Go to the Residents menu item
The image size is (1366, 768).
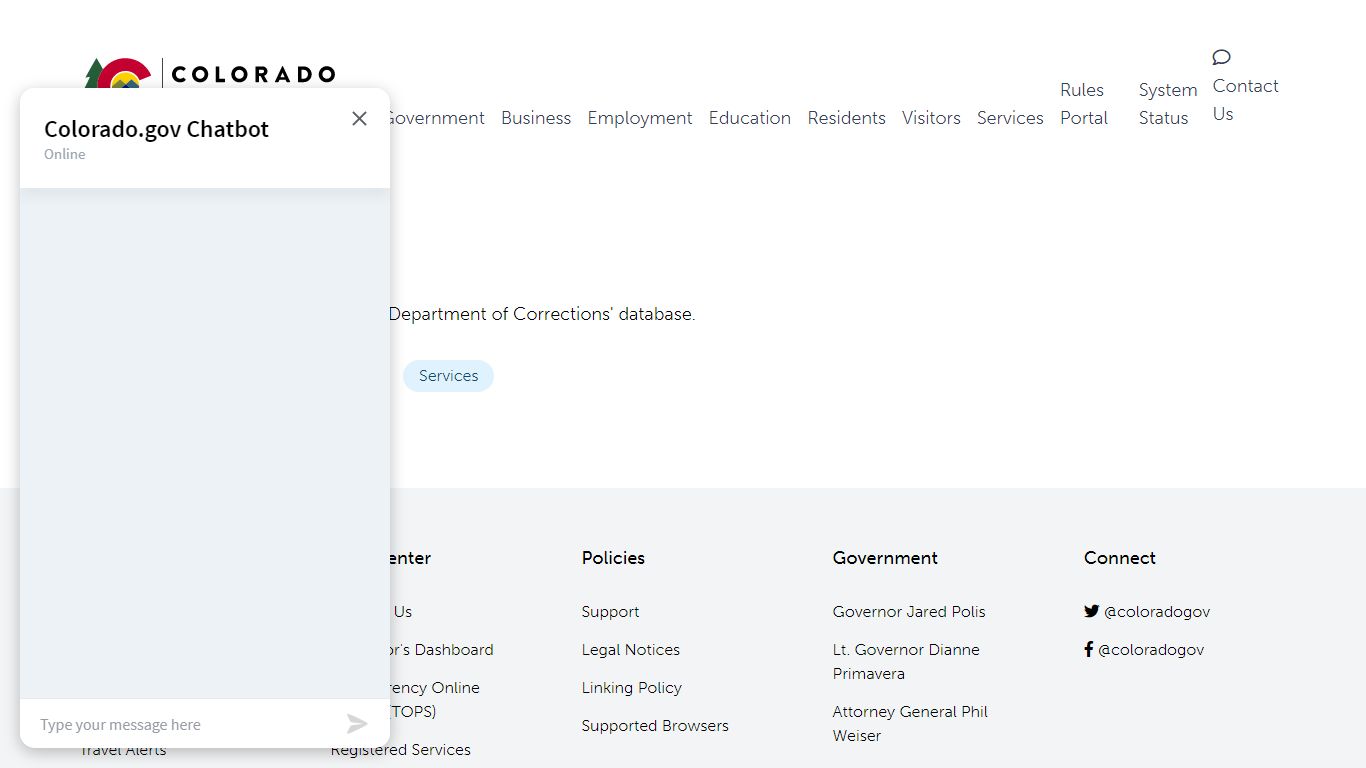[846, 118]
